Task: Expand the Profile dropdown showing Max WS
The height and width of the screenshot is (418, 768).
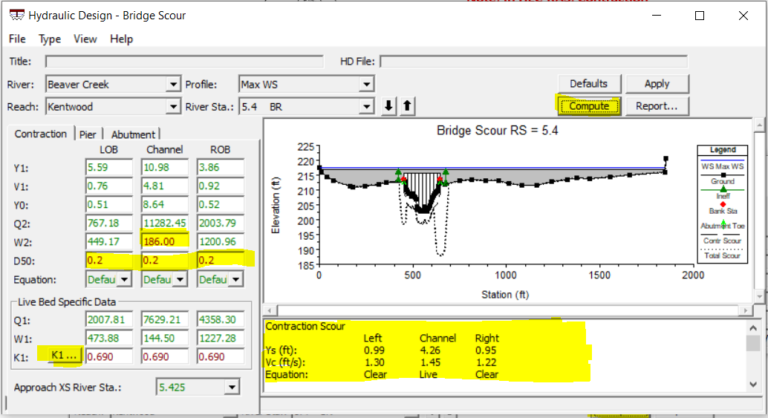Action: pyautogui.click(x=366, y=84)
